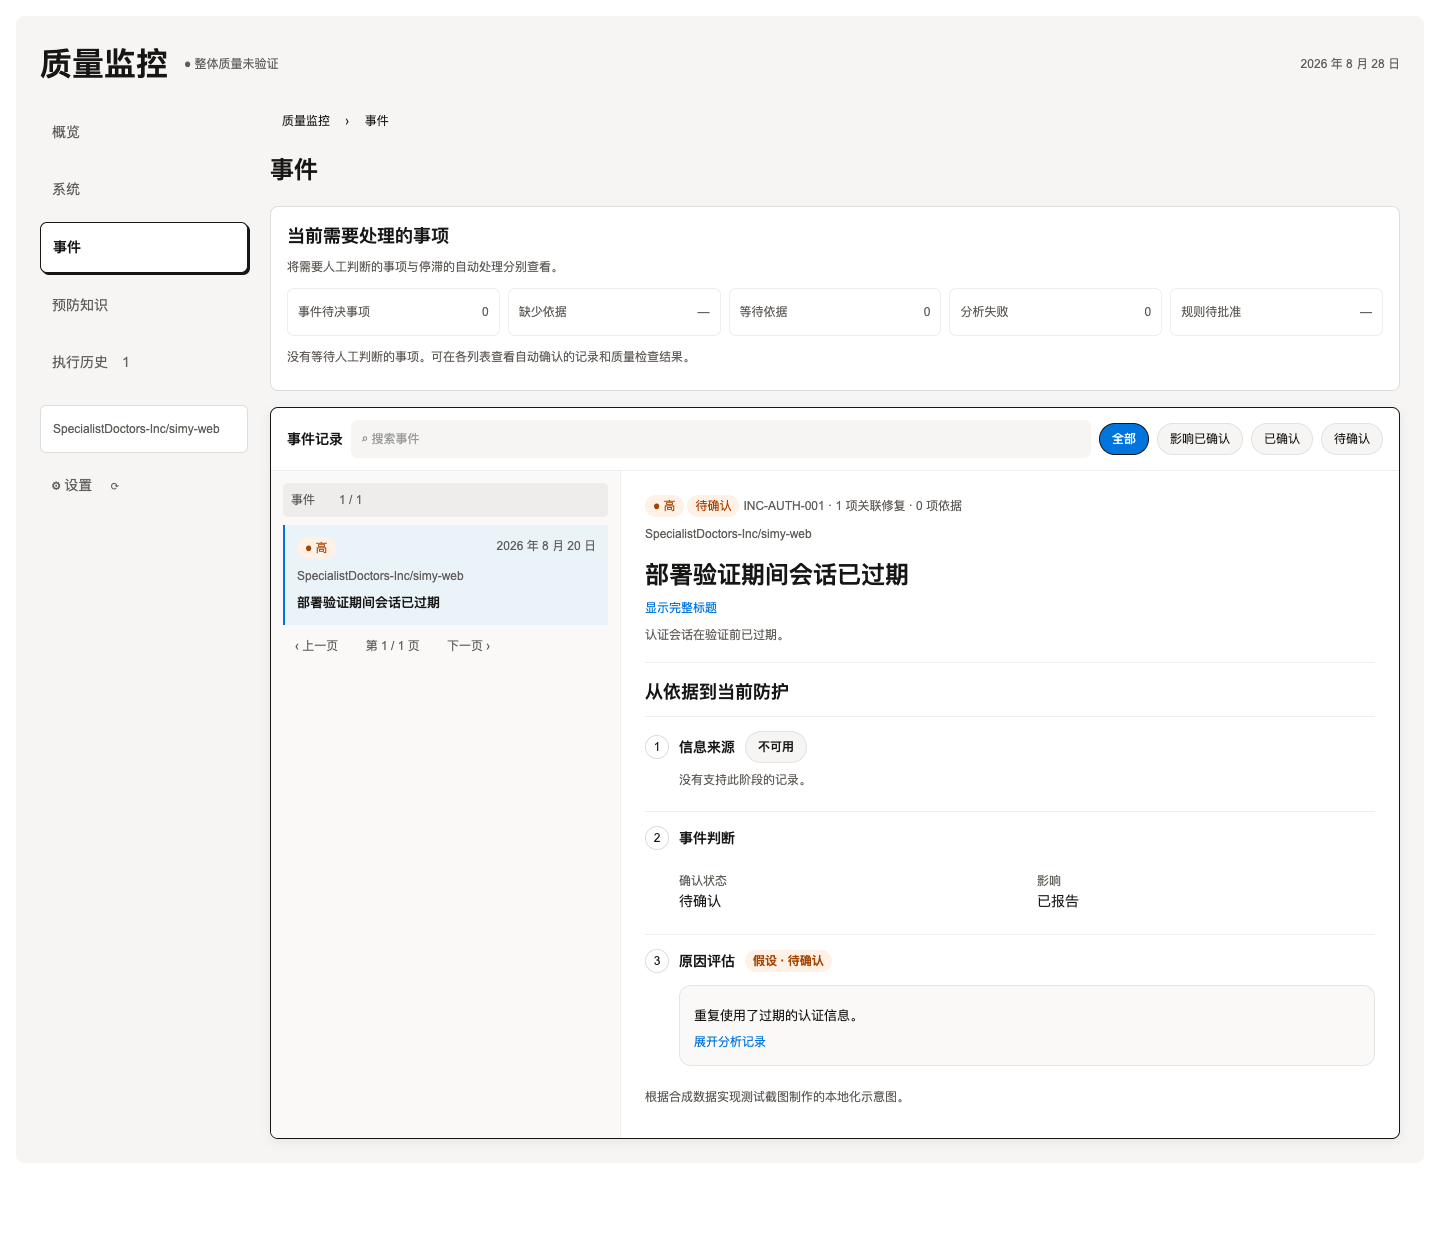Click step number 2 circle for 事件判断
This screenshot has width=1440, height=1260.
click(657, 838)
